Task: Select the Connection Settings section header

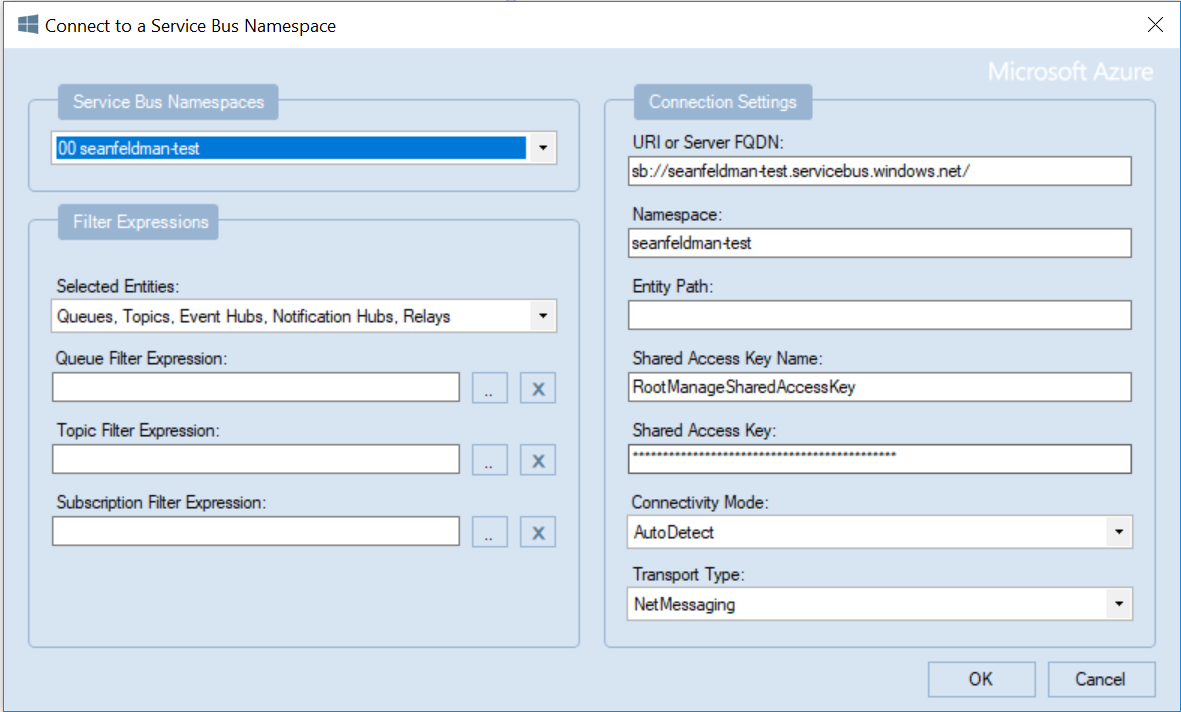Action: pos(722,101)
